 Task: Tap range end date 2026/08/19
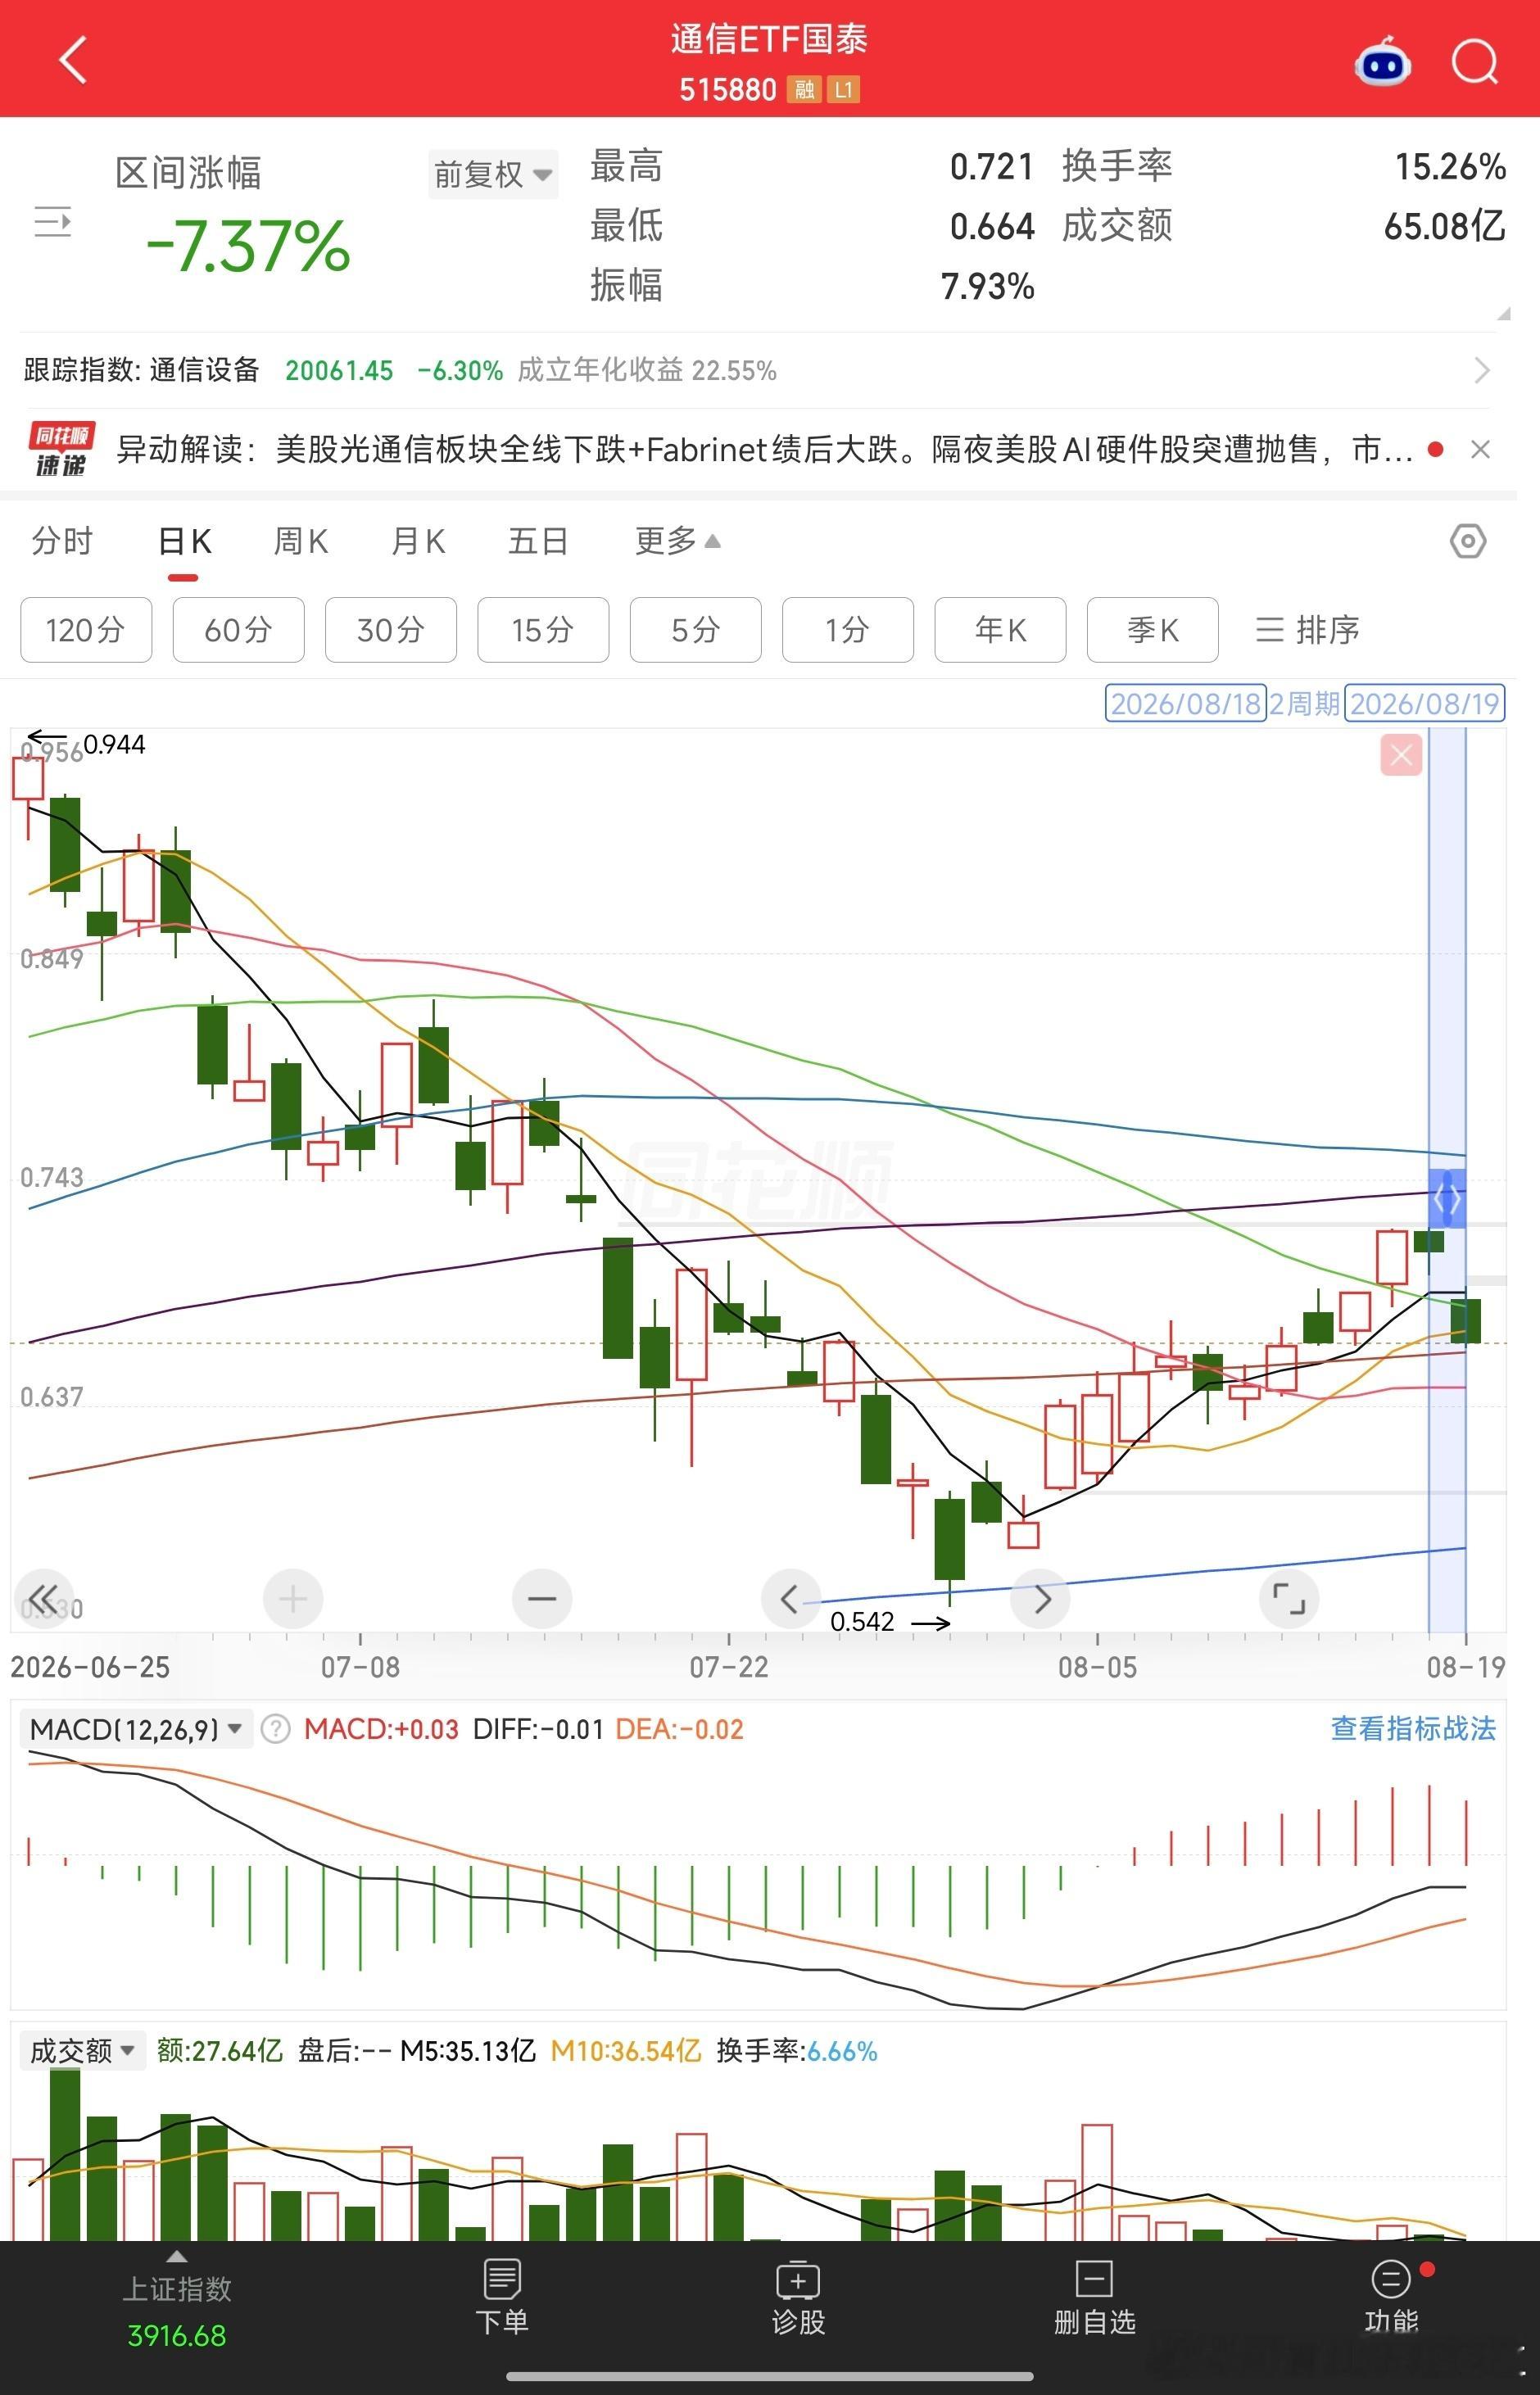(x=1424, y=704)
